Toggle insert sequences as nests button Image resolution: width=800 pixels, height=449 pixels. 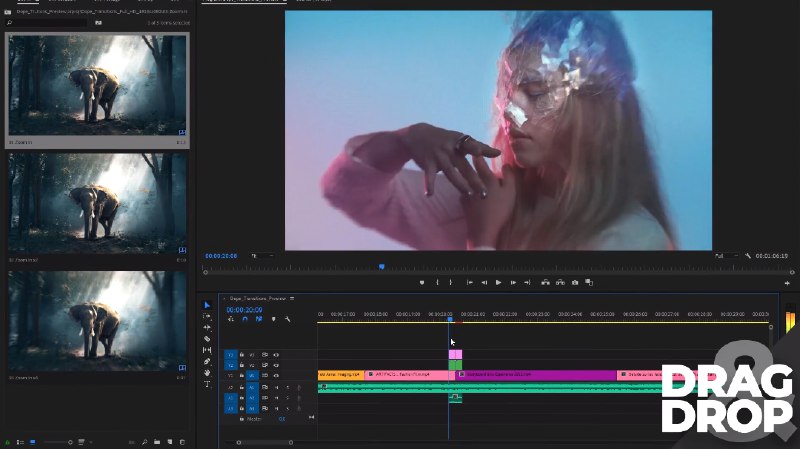(x=231, y=319)
